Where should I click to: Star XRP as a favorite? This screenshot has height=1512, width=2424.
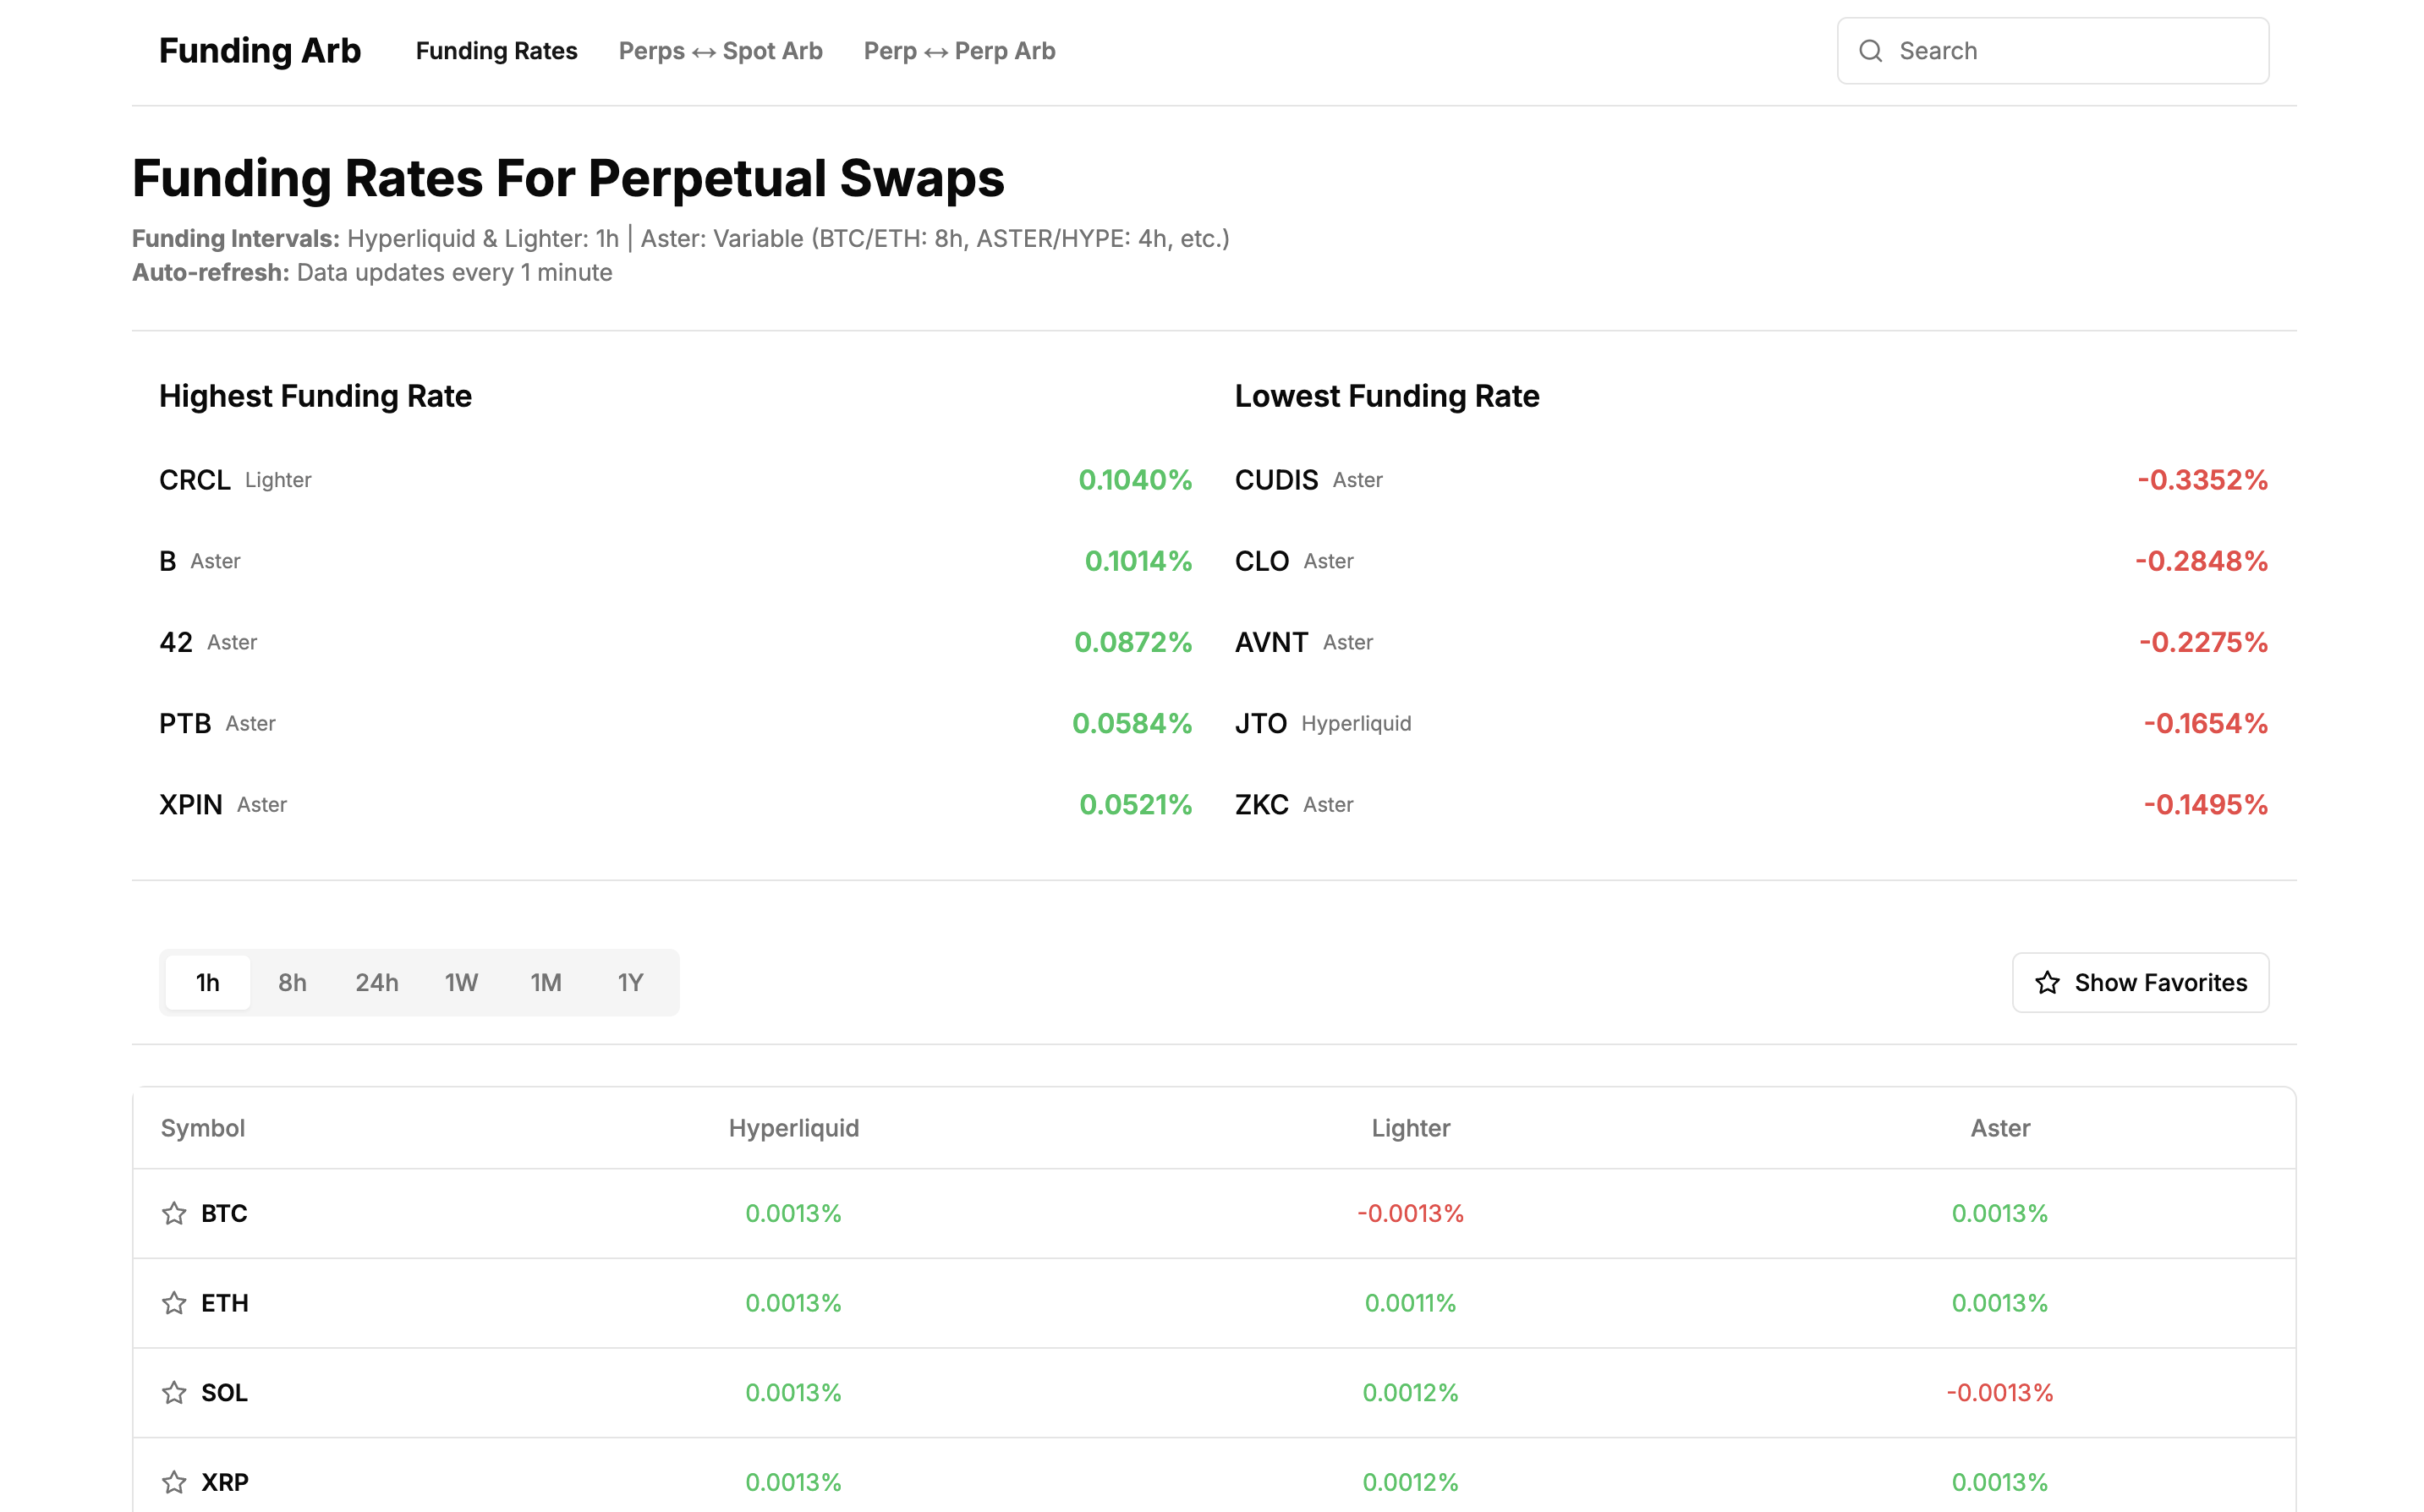173,1482
